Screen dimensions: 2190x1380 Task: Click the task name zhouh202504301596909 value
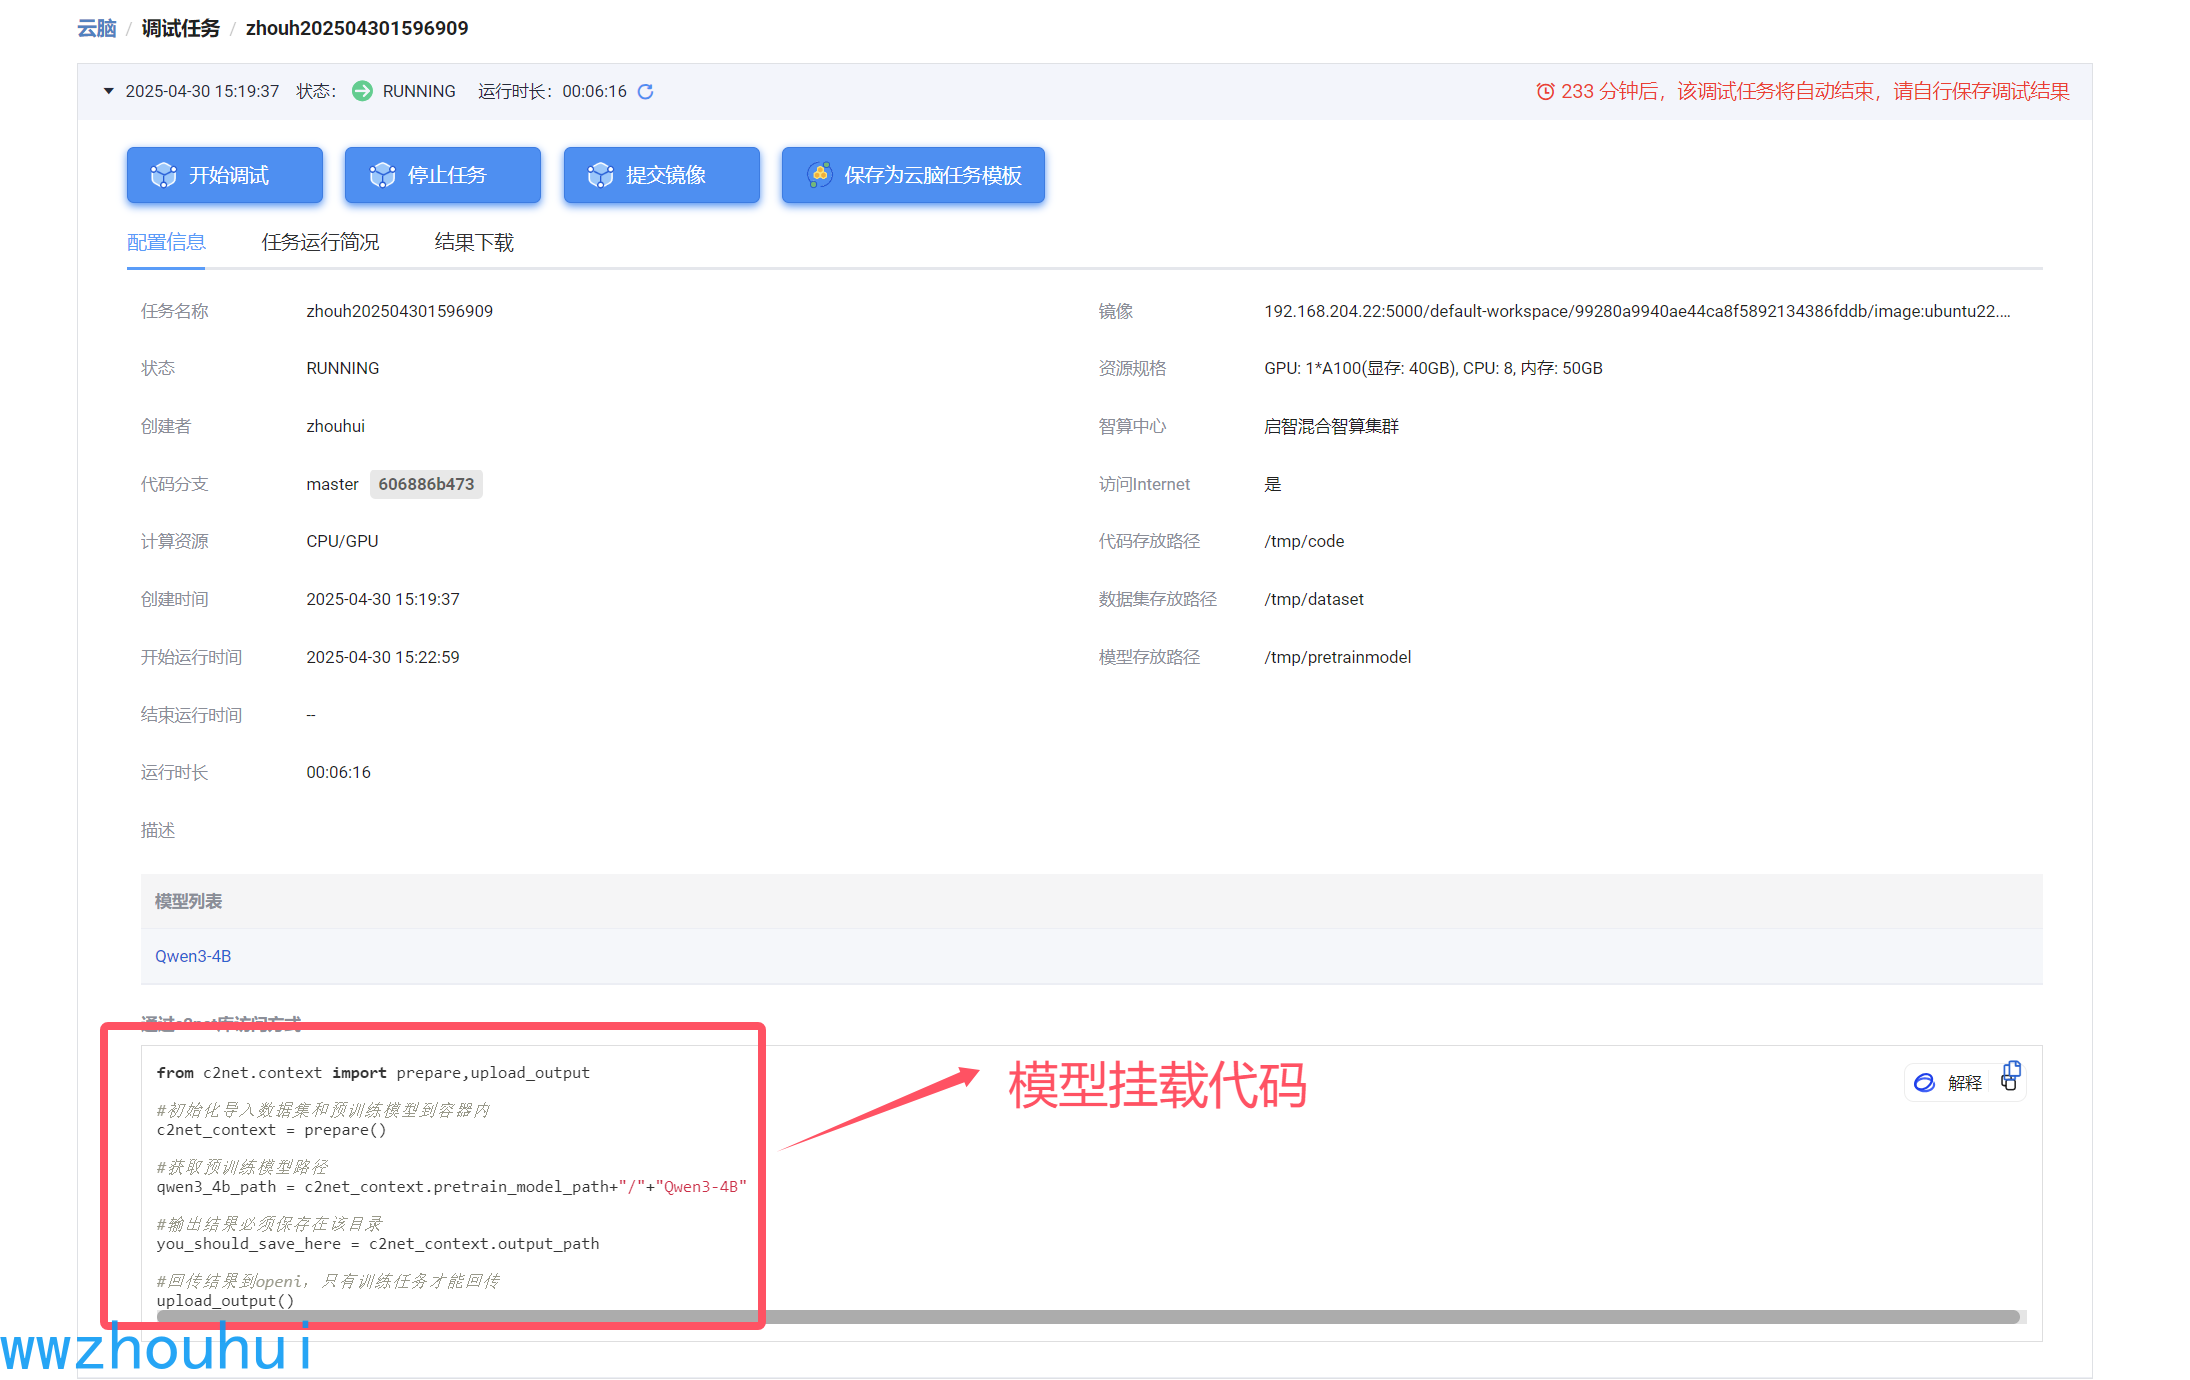400,311
